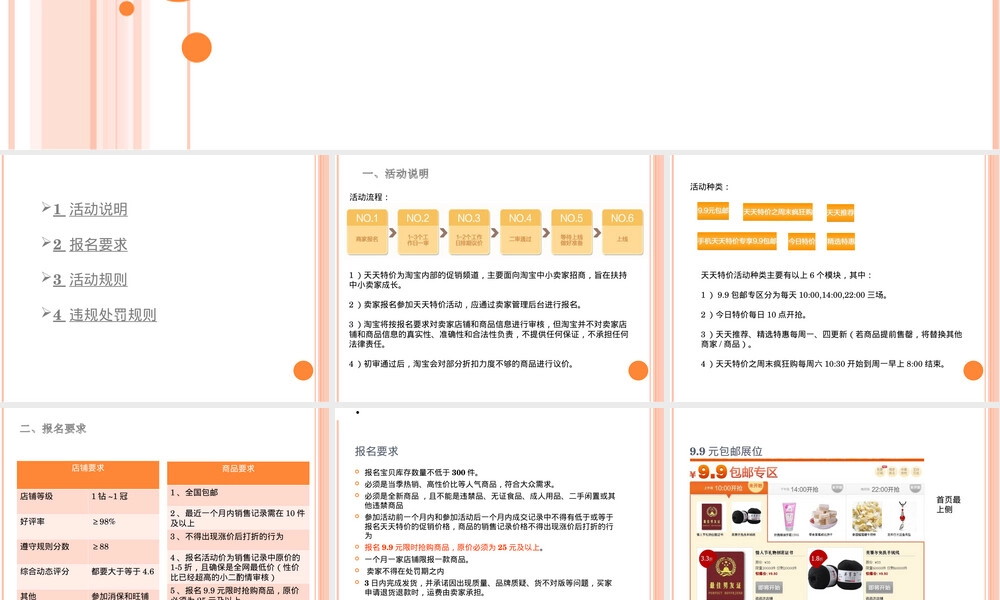The height and width of the screenshot is (600, 1000).
Task: Click the '2）今日特价每日10点开抢。' line
Action: point(754,314)
